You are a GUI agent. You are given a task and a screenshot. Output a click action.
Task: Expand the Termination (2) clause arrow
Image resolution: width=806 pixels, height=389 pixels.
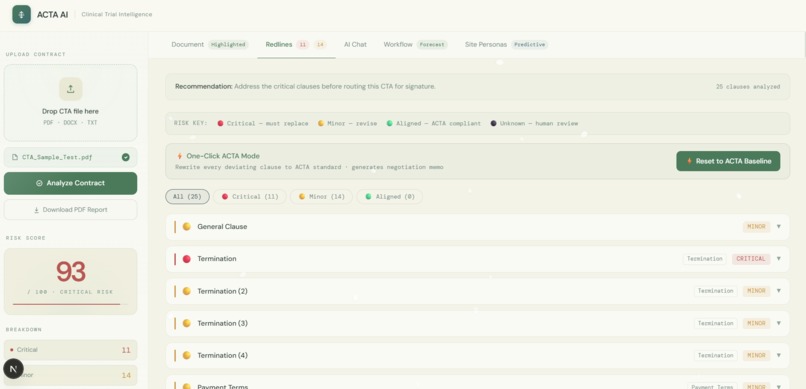[x=779, y=291]
